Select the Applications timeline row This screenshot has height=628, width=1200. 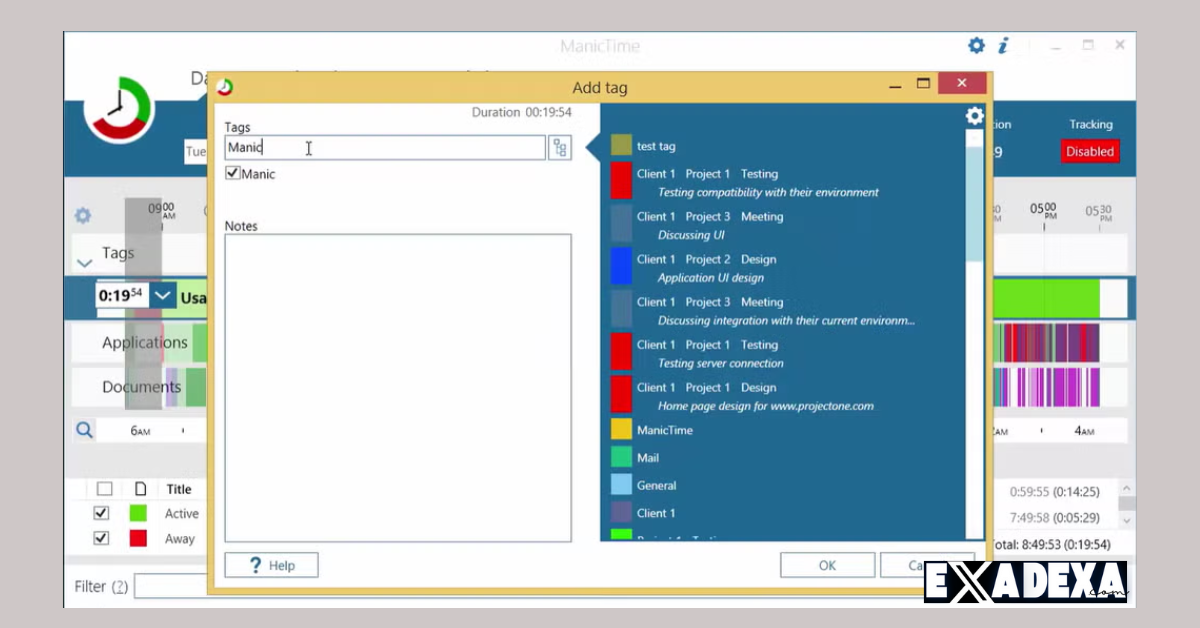point(144,342)
